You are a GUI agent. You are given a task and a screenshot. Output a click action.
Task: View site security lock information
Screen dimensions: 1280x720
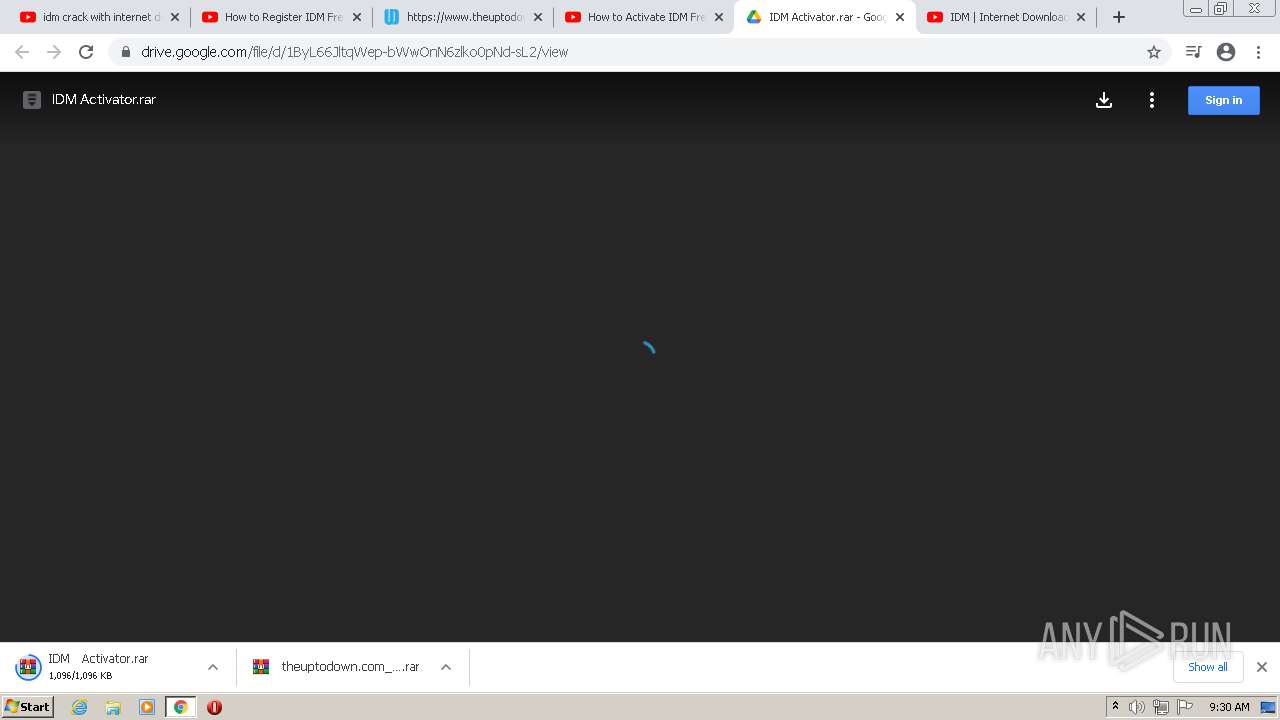tap(126, 52)
